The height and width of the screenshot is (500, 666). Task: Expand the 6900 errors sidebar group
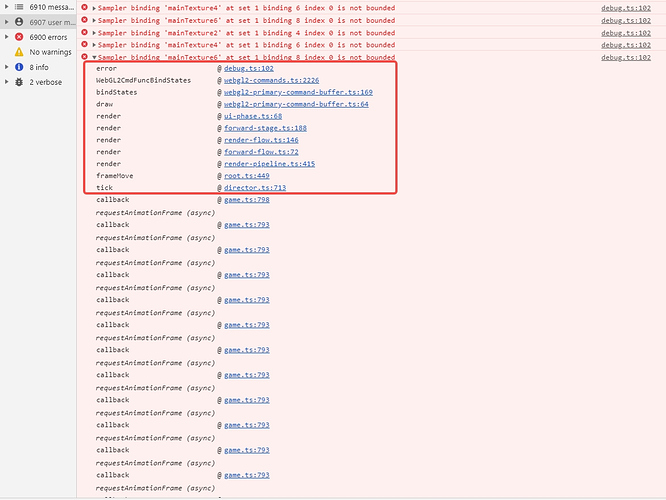pos(6,37)
